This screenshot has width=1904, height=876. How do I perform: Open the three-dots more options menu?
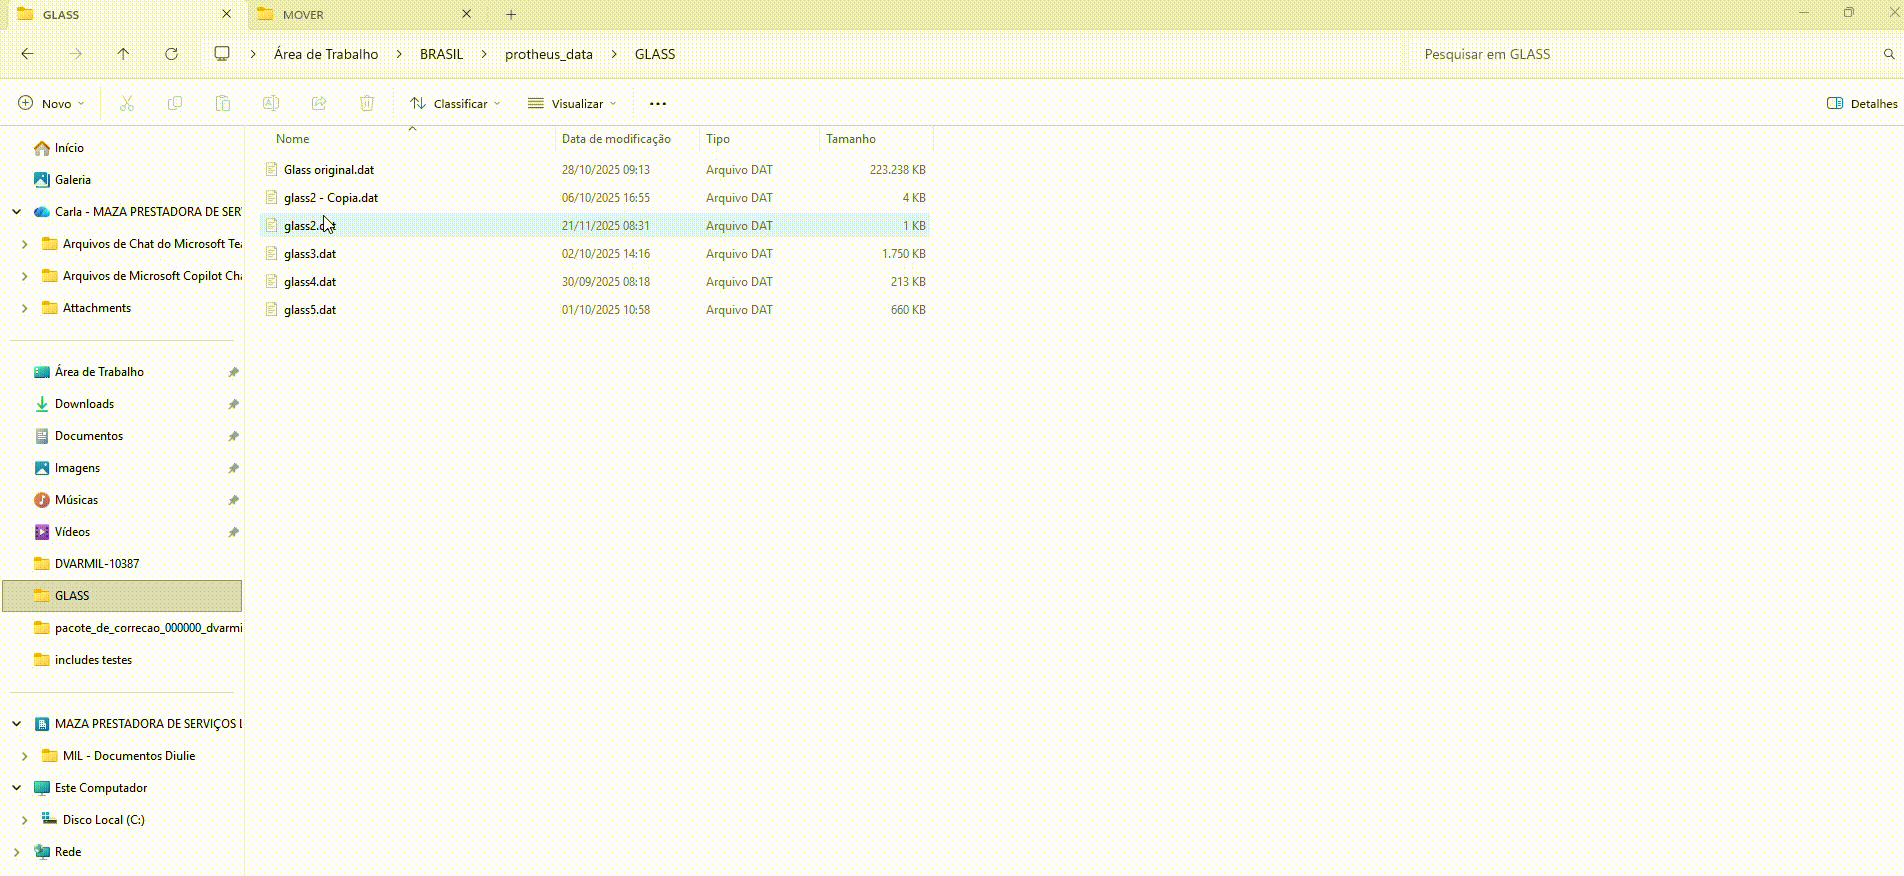(x=658, y=103)
